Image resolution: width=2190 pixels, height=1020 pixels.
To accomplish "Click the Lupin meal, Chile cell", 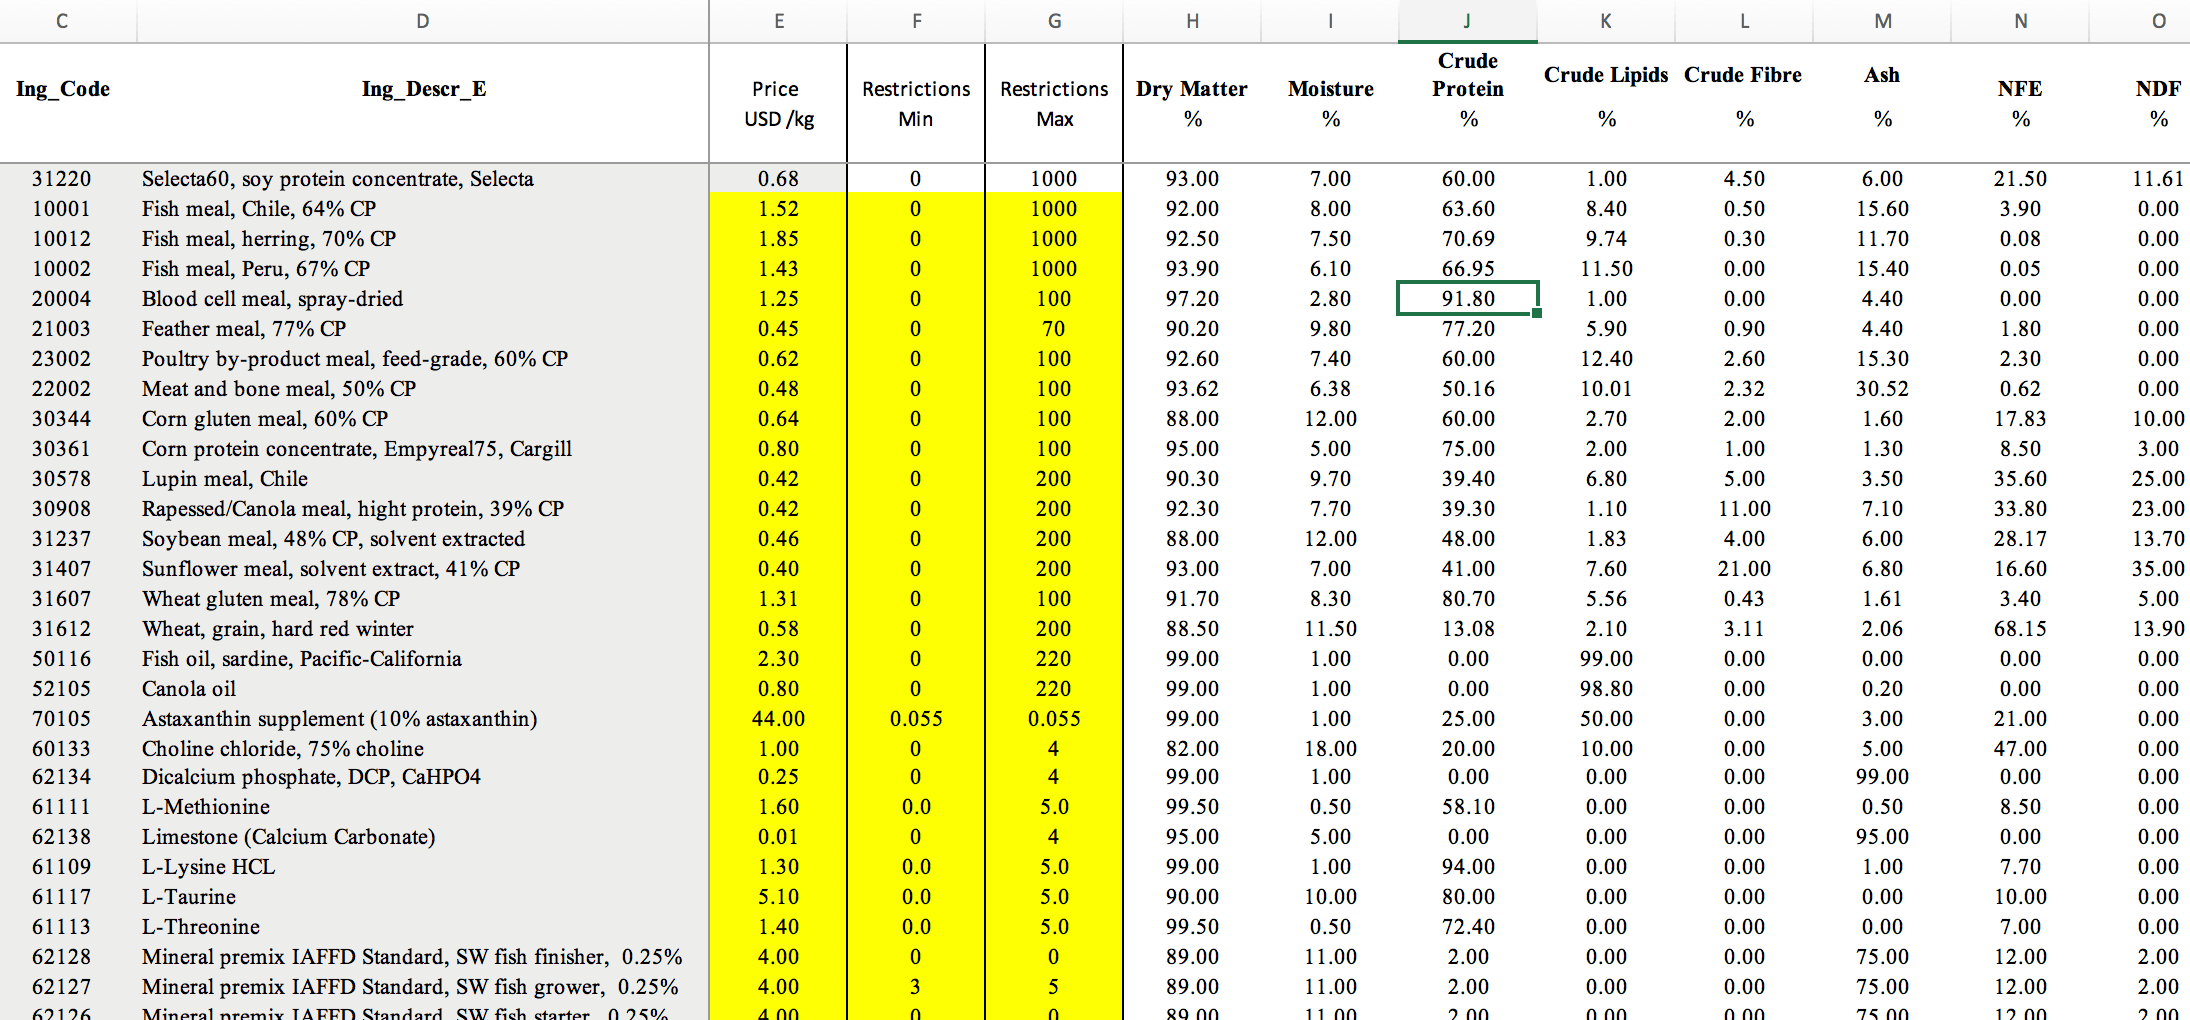I will (225, 478).
